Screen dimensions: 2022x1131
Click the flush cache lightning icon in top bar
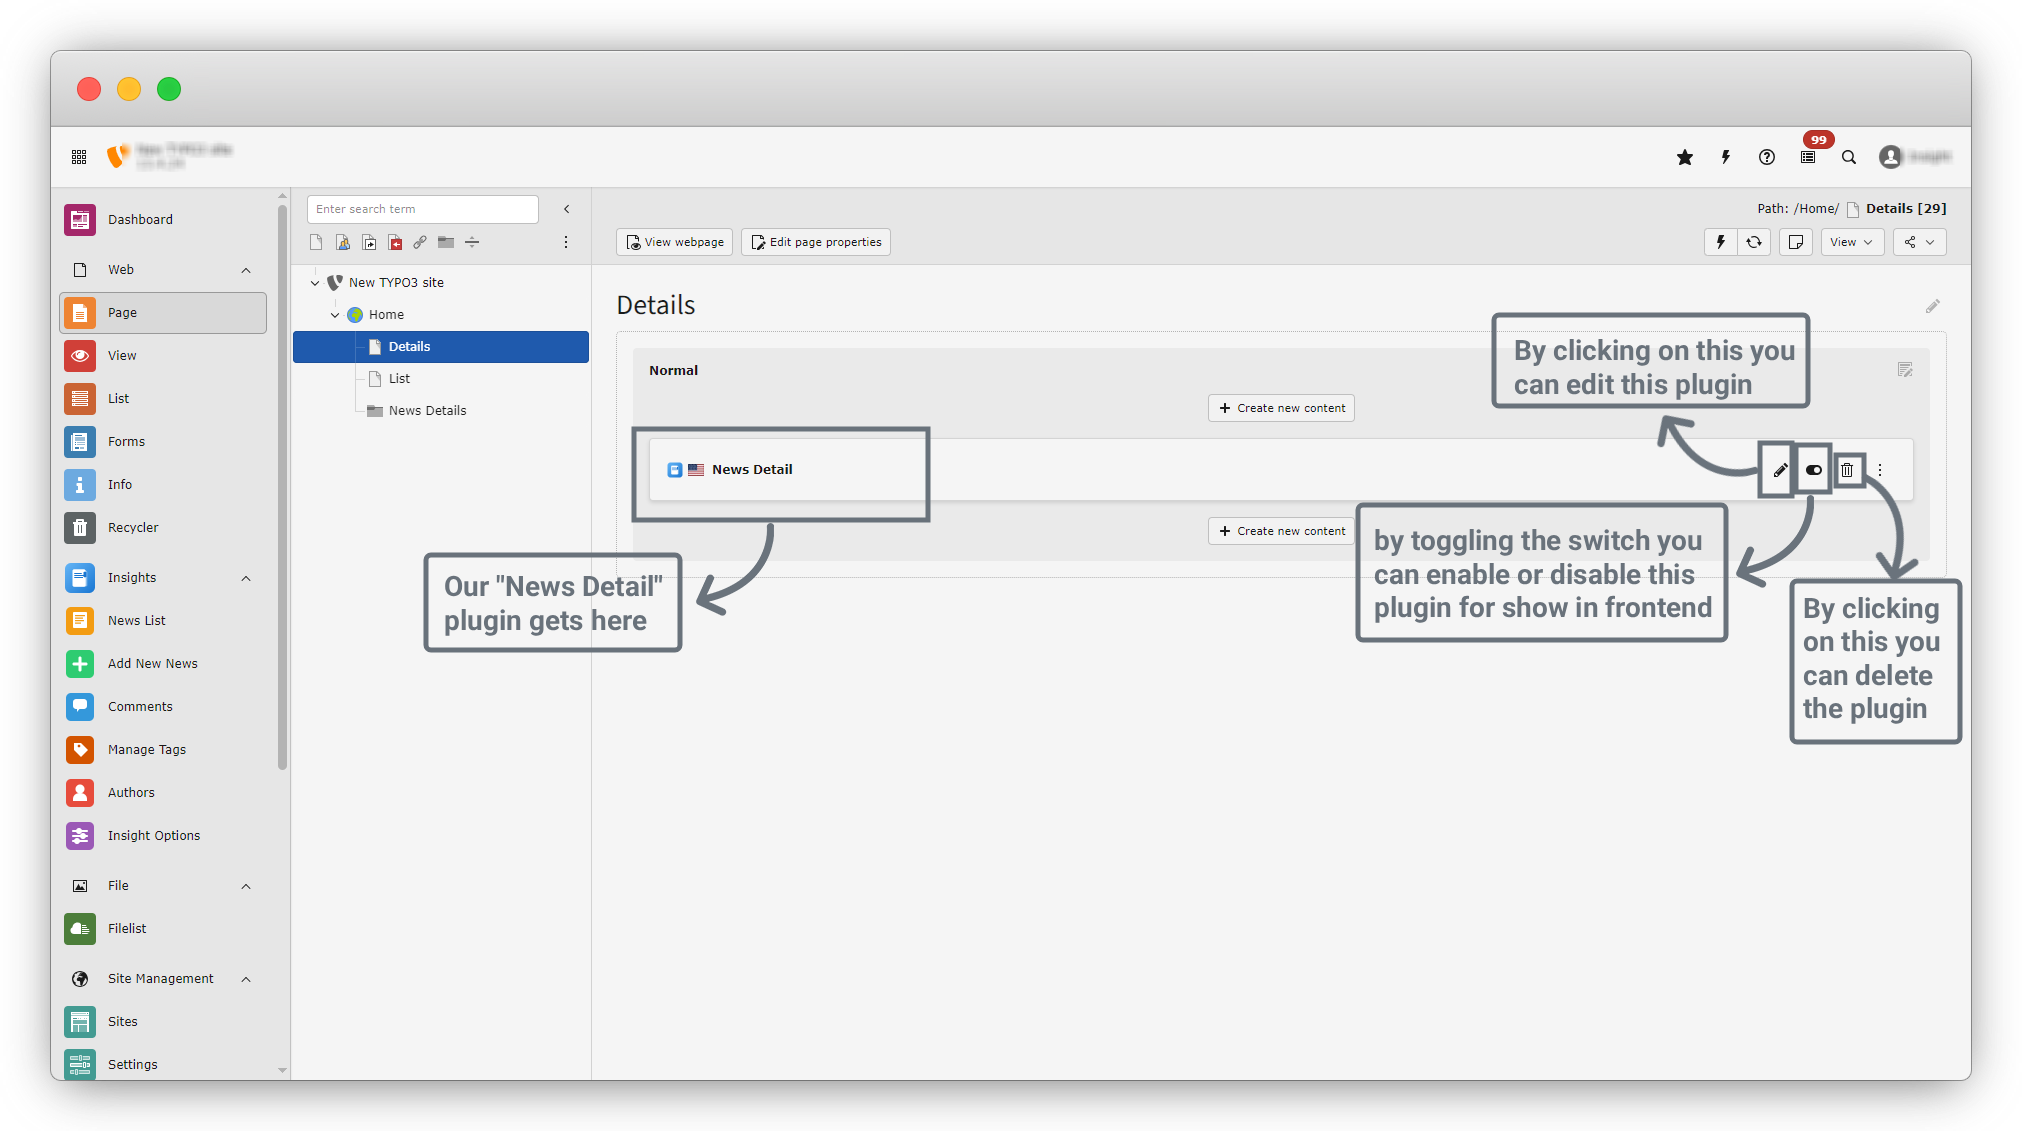1726,157
